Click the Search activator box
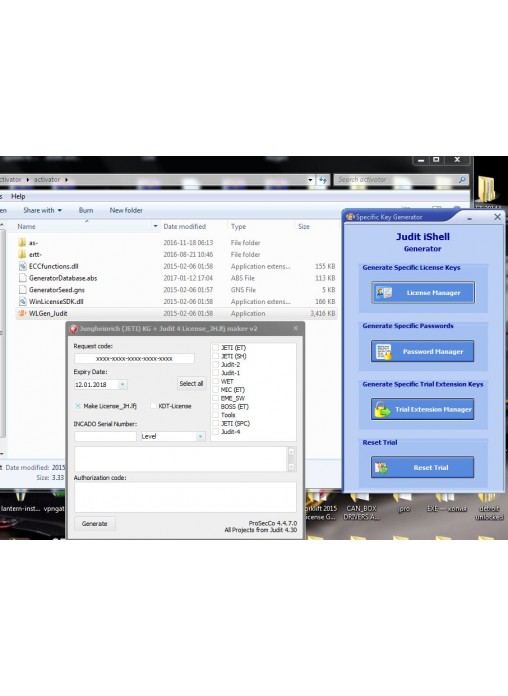Viewport: 508px width, 696px height. (x=401, y=179)
